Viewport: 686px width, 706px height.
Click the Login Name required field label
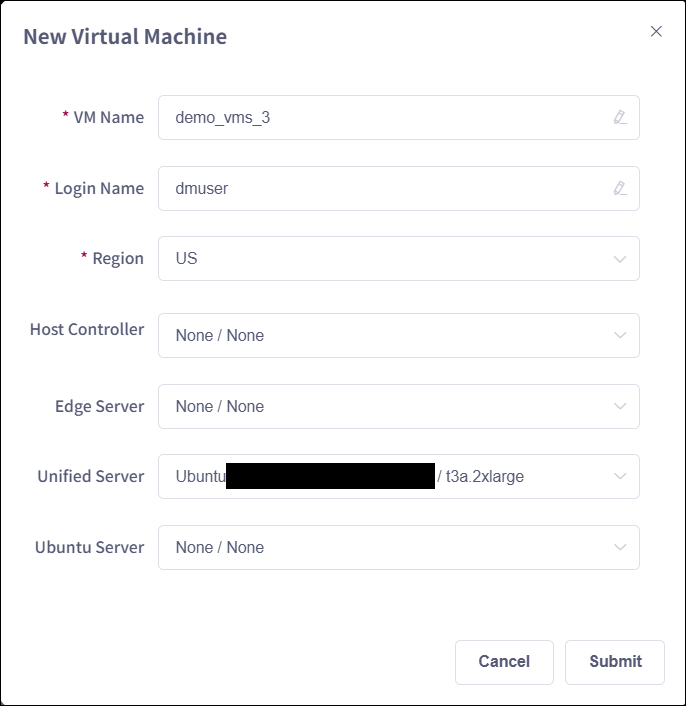(99, 188)
